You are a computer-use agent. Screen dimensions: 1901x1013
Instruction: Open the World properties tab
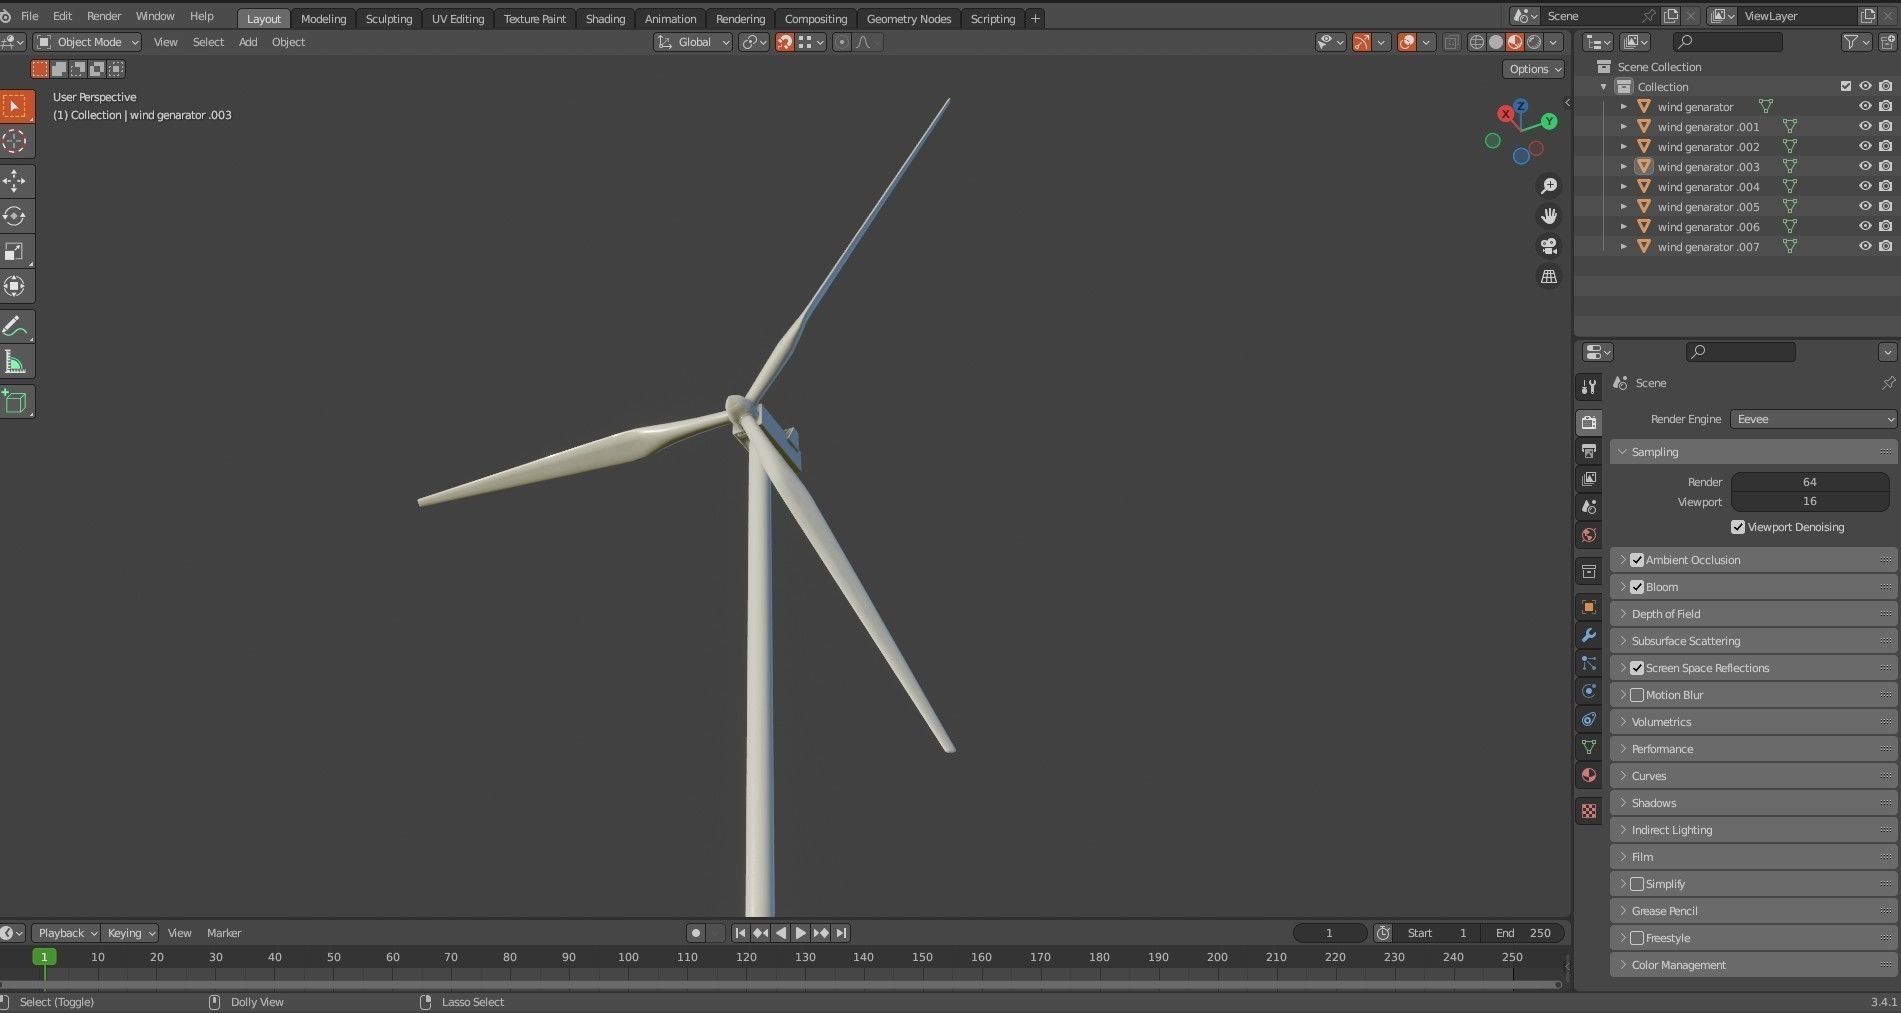click(1589, 535)
